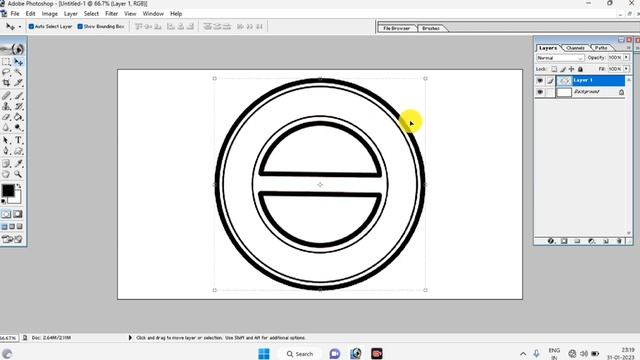Toggle Auto Select Layer checkbox
The image size is (640, 360).
(31, 27)
